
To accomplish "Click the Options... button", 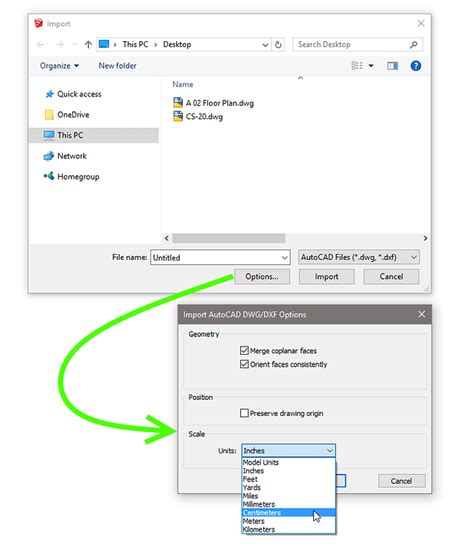I will coord(262,277).
